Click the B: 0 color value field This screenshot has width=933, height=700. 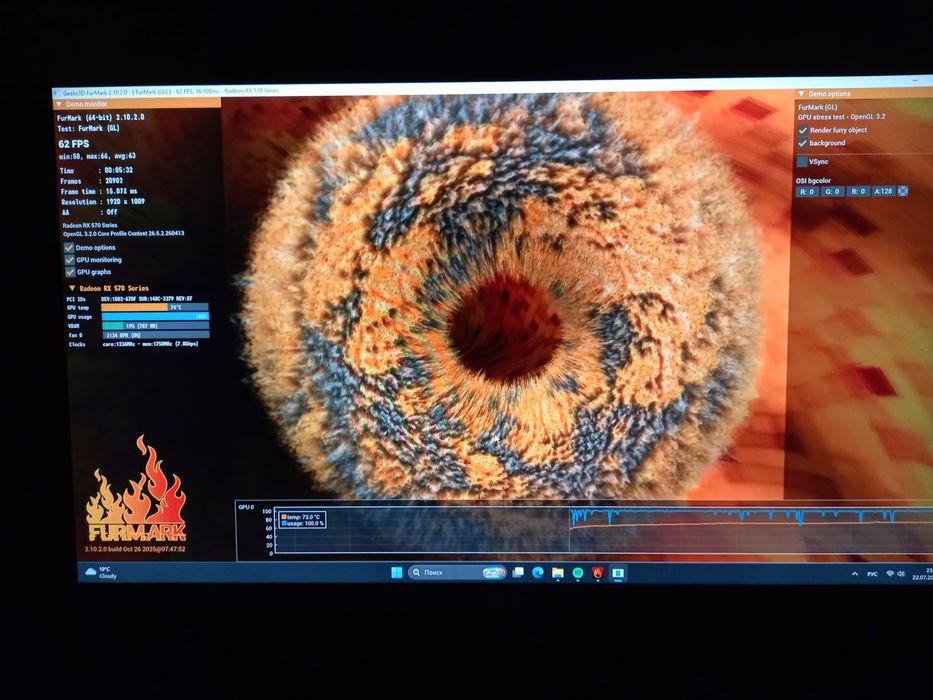point(857,192)
